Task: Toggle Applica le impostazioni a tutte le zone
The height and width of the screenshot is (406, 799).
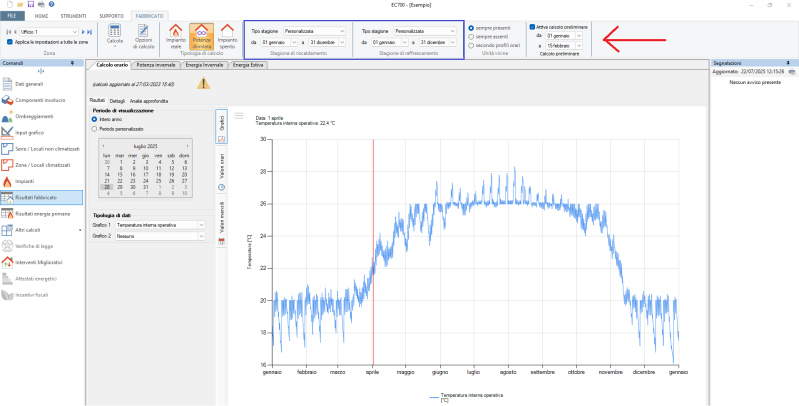Action: pyautogui.click(x=10, y=42)
